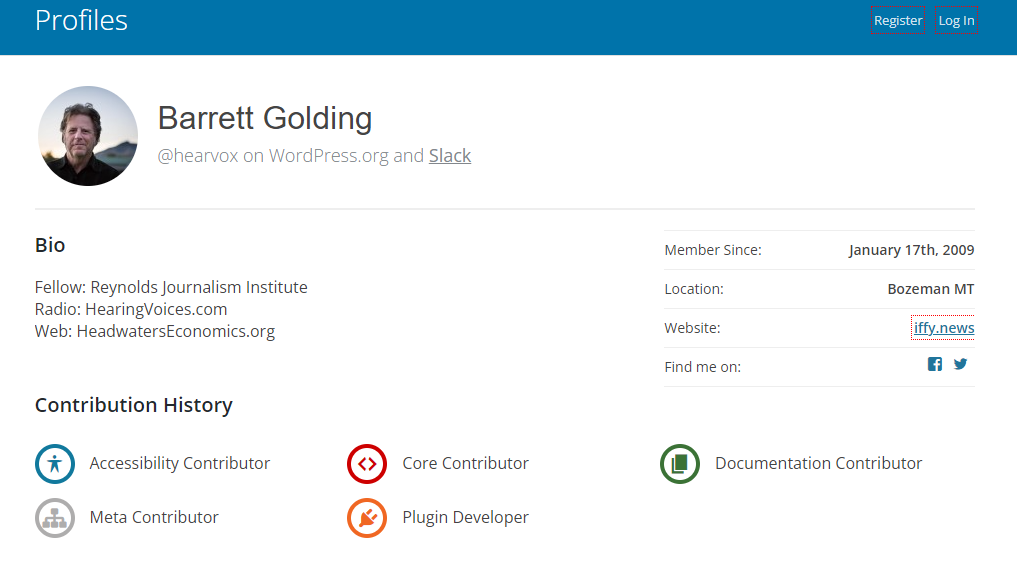Viewport: 1017px width, 564px height.
Task: Select the Meta Contributor text label
Action: tap(154, 517)
